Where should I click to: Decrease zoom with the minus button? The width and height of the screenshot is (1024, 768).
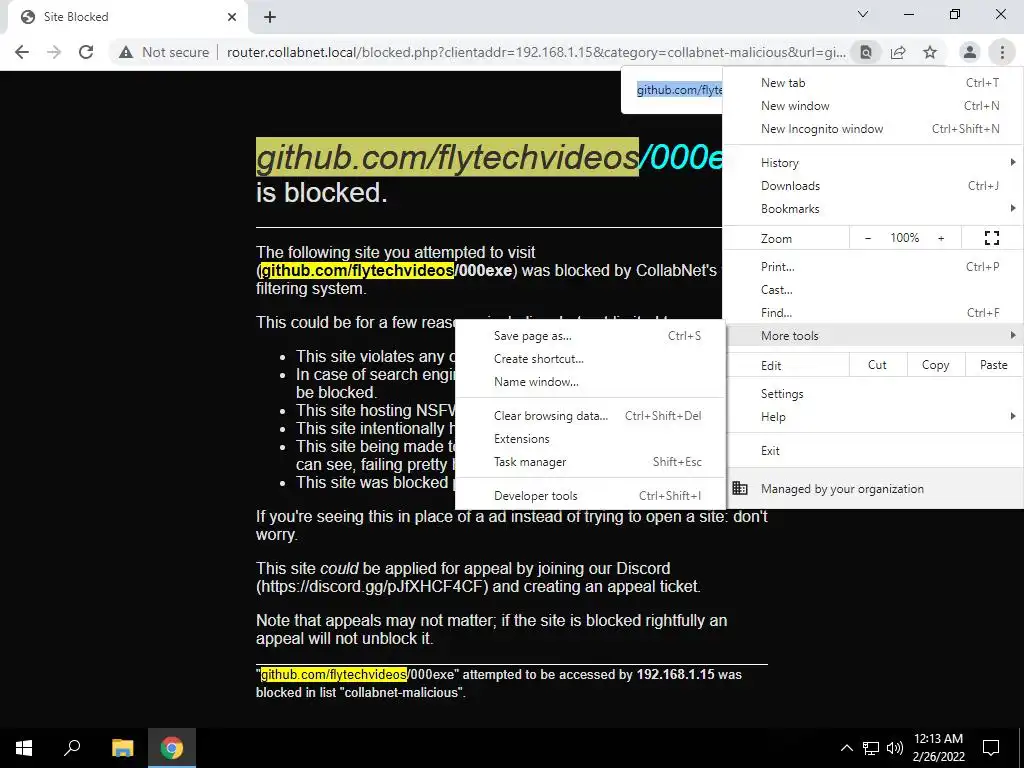(x=868, y=238)
